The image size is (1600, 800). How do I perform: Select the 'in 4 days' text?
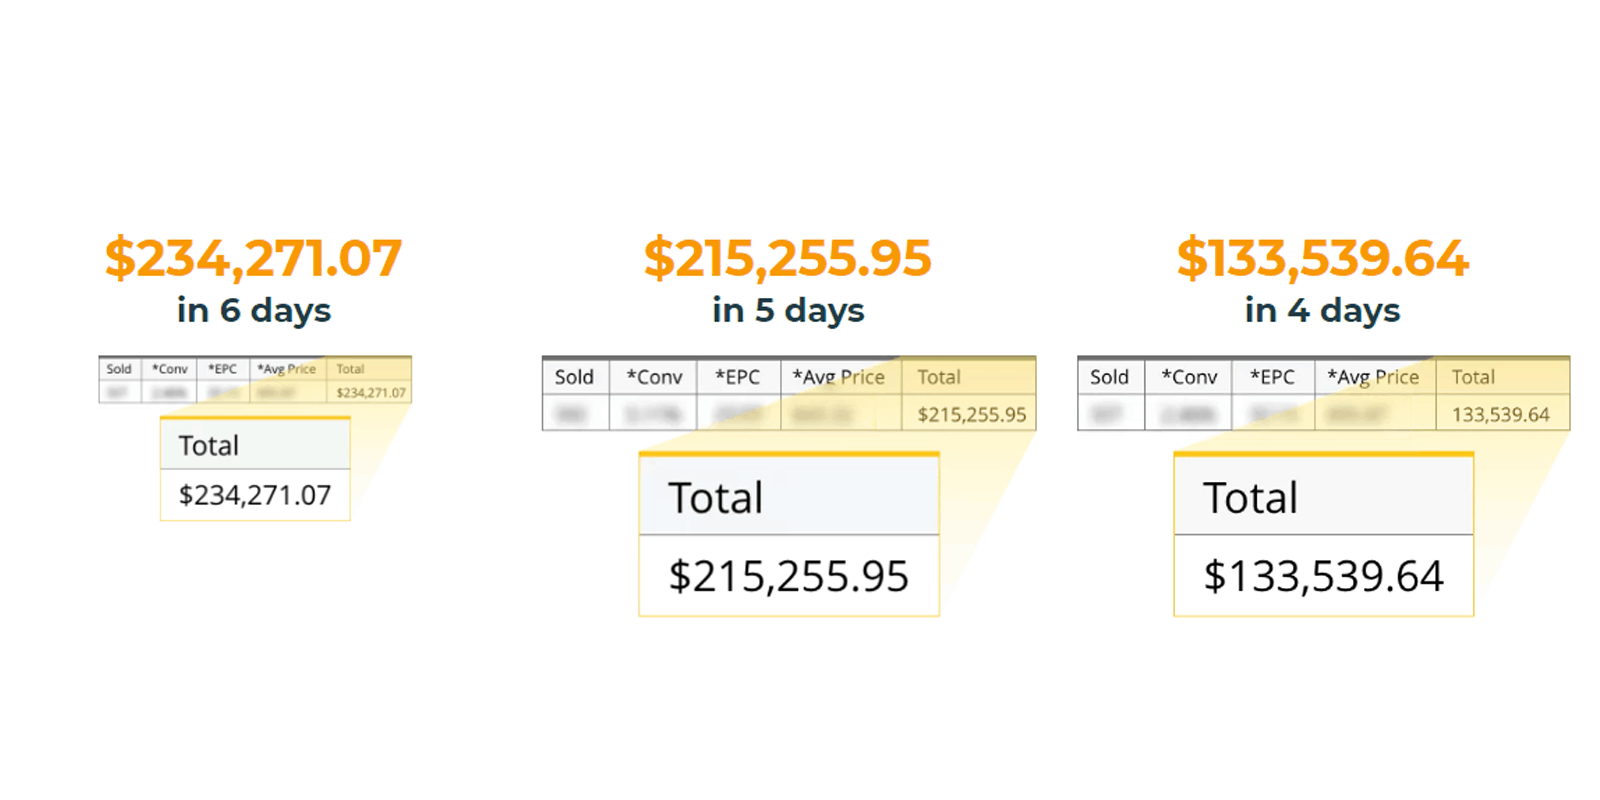pos(1322,310)
